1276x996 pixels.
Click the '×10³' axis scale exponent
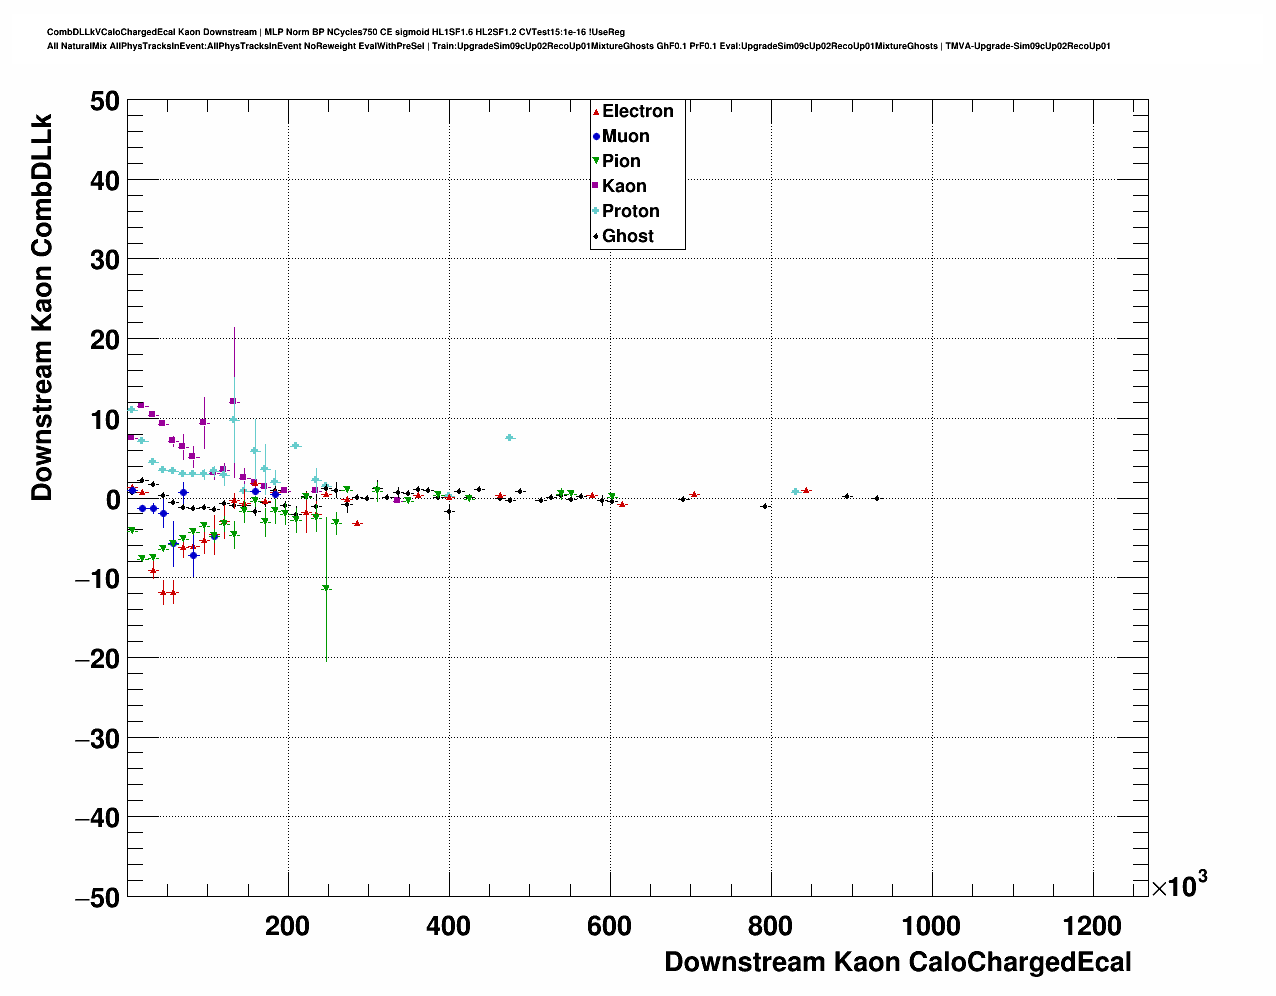1179,884
